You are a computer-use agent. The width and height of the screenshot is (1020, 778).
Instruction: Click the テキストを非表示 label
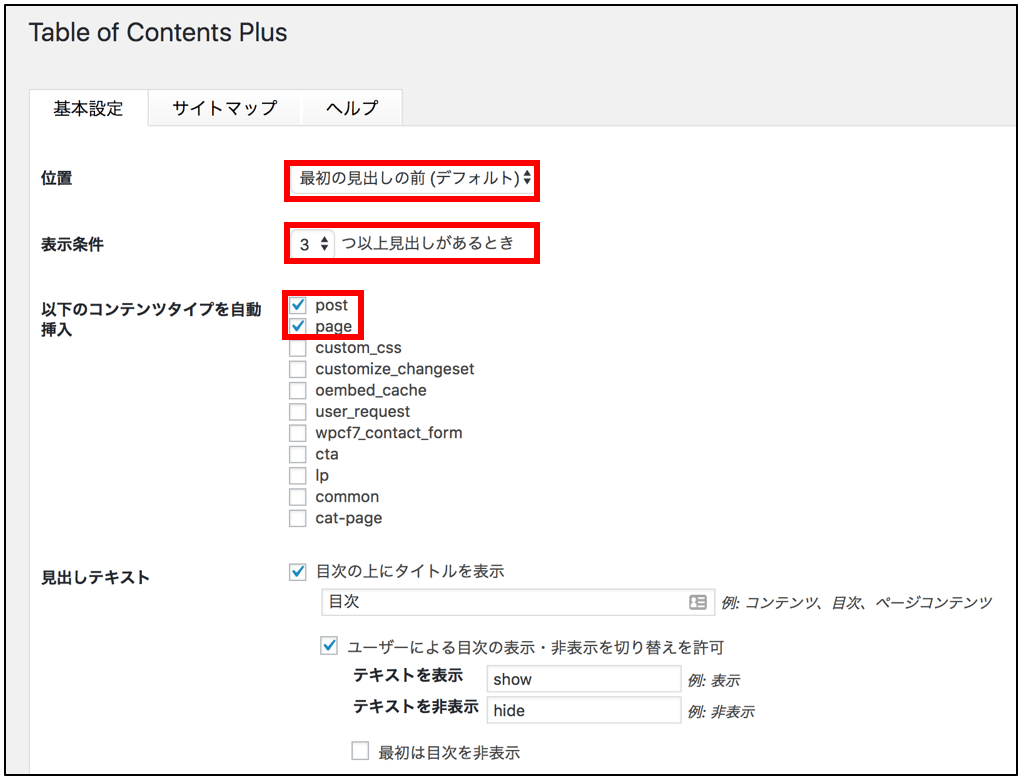416,706
